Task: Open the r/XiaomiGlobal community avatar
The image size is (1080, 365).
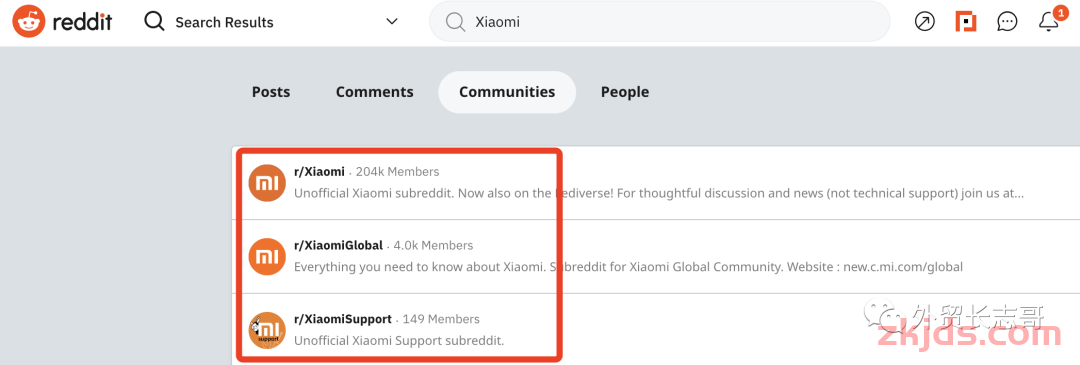Action: [x=267, y=257]
